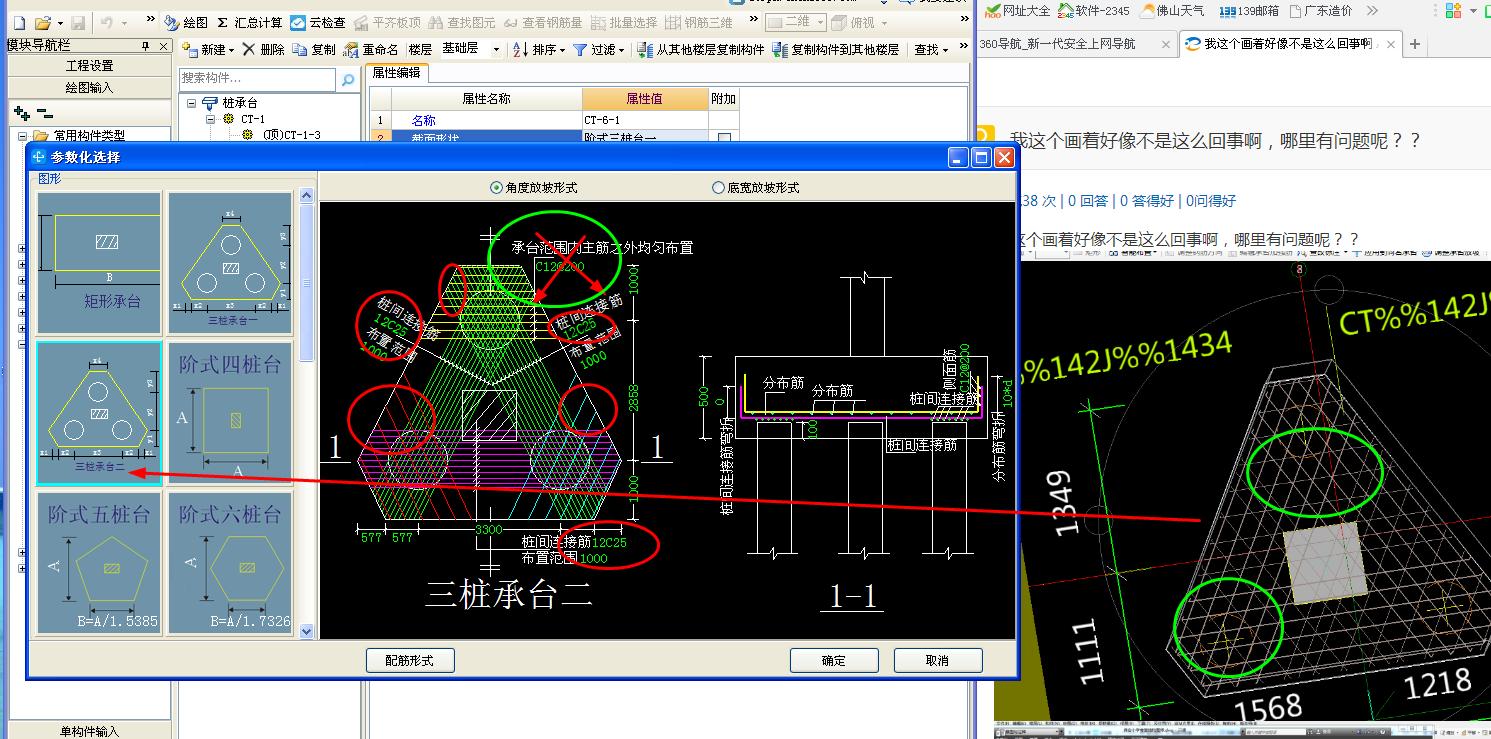Click the New file icon in toolbar
Viewport: 1491px width, 739px height.
point(19,22)
